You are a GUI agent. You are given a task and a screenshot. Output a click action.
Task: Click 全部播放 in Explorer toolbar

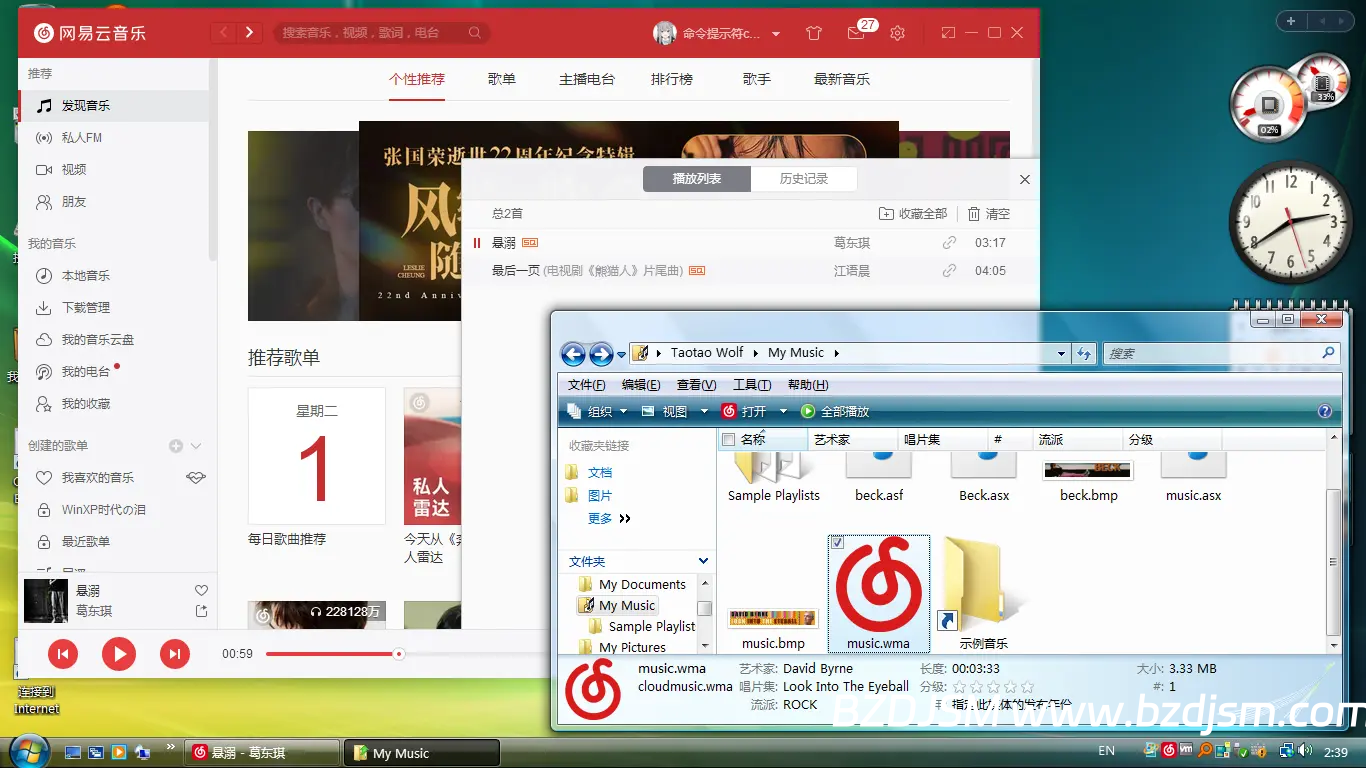pos(835,411)
